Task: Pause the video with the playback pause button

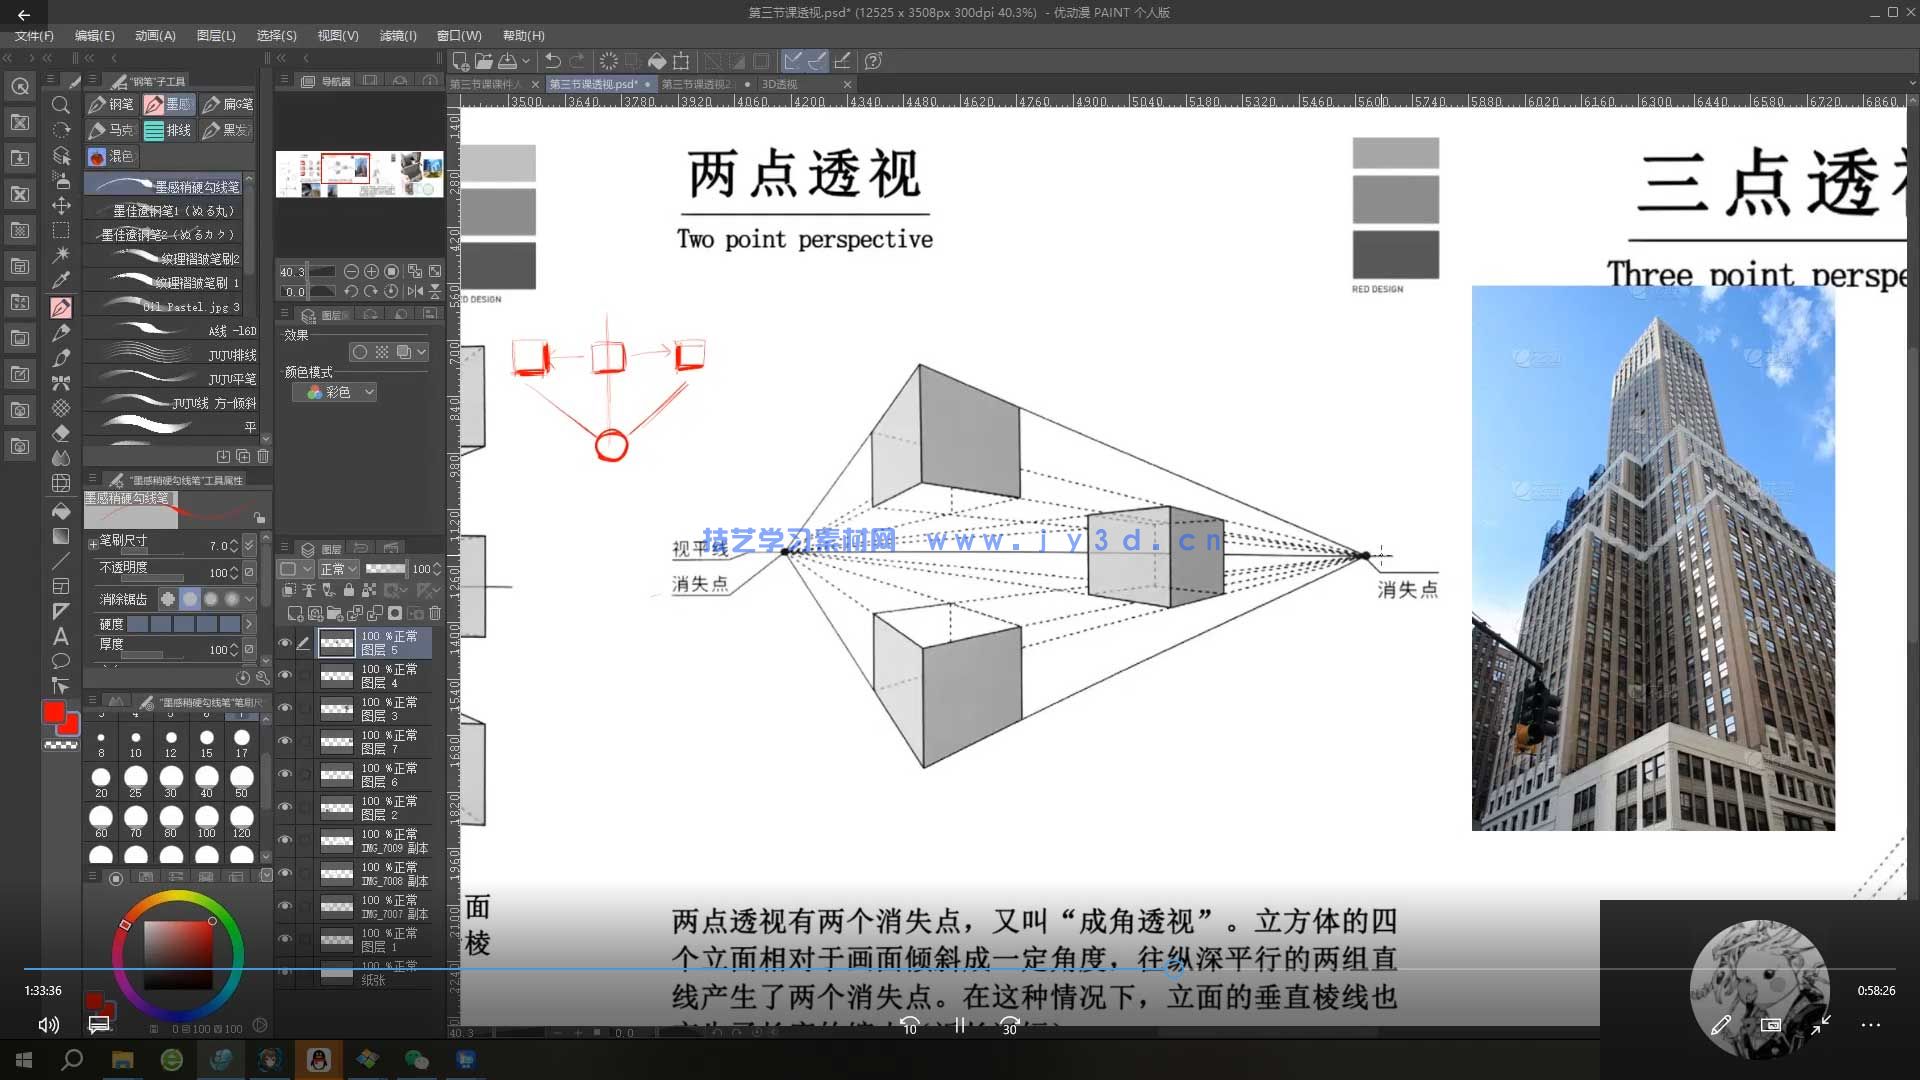Action: pos(958,1026)
